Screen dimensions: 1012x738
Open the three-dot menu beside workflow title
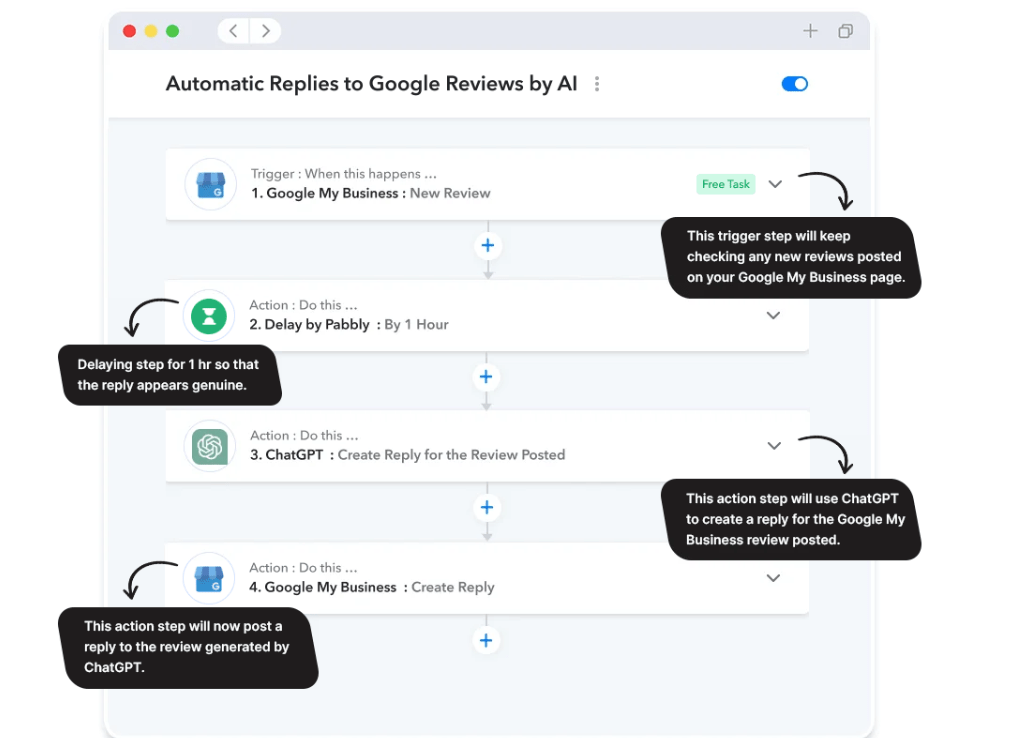[x=597, y=84]
